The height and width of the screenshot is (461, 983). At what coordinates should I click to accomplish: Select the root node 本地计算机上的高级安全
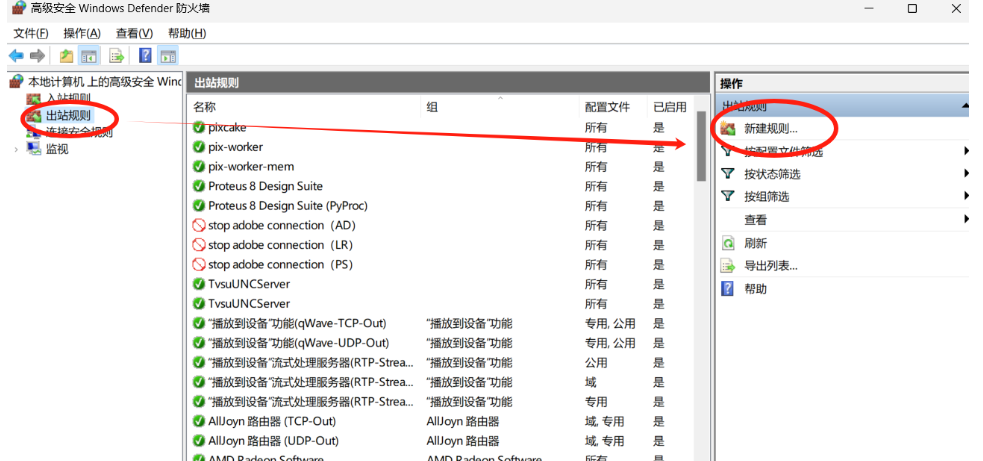[x=105, y=82]
